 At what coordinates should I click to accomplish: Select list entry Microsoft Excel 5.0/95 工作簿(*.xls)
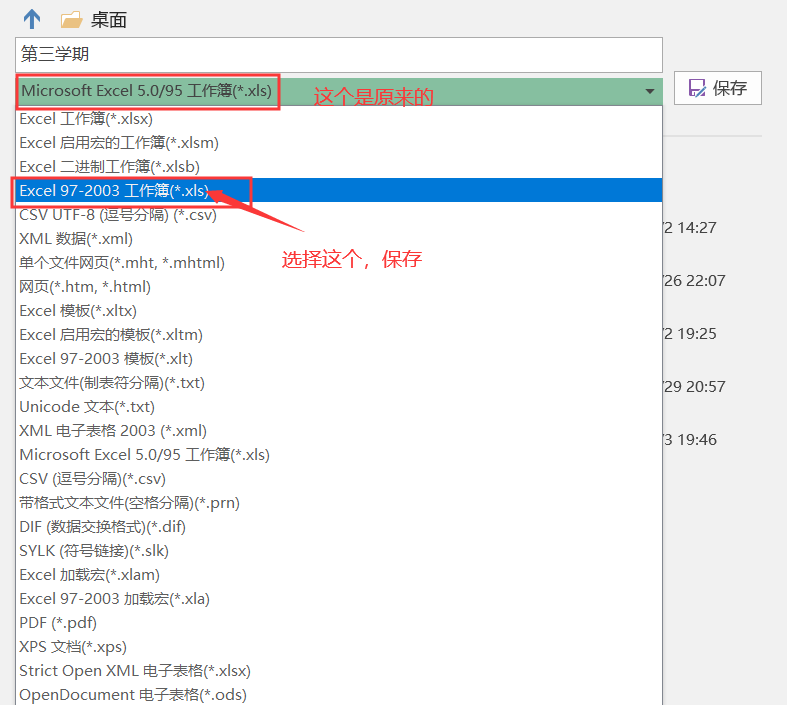coord(339,455)
